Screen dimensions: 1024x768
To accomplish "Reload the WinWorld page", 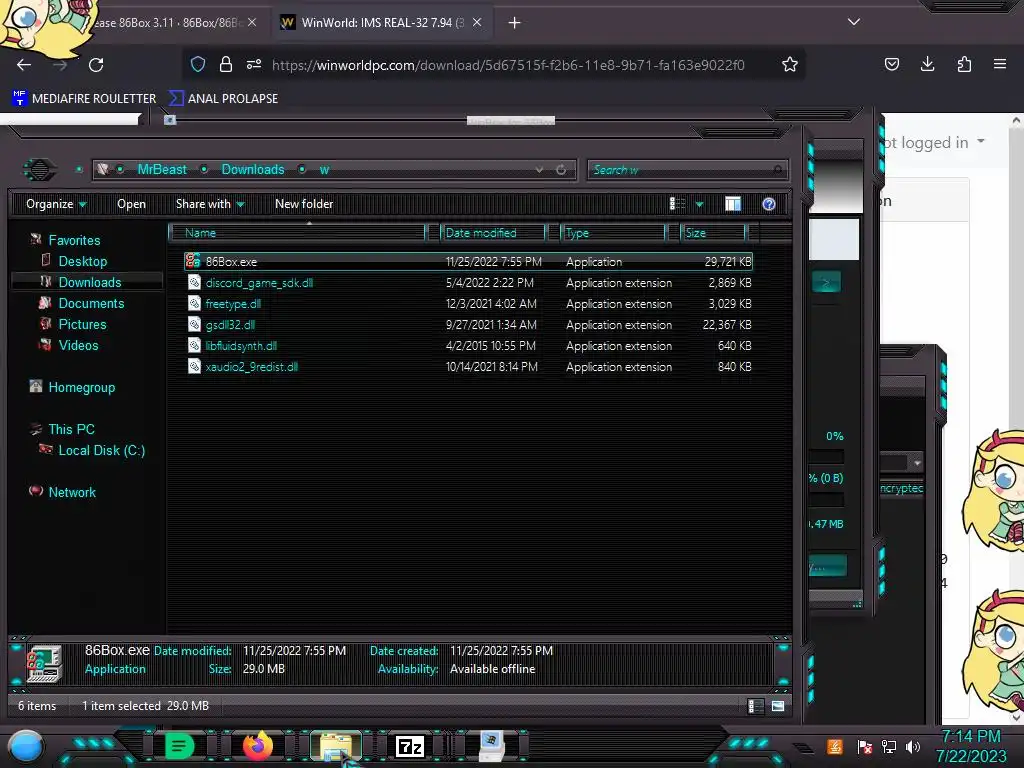I will pos(96,65).
